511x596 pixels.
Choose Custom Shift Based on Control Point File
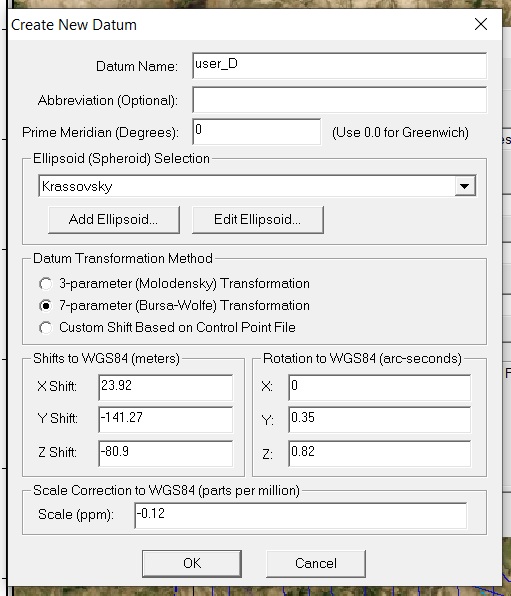[x=46, y=328]
